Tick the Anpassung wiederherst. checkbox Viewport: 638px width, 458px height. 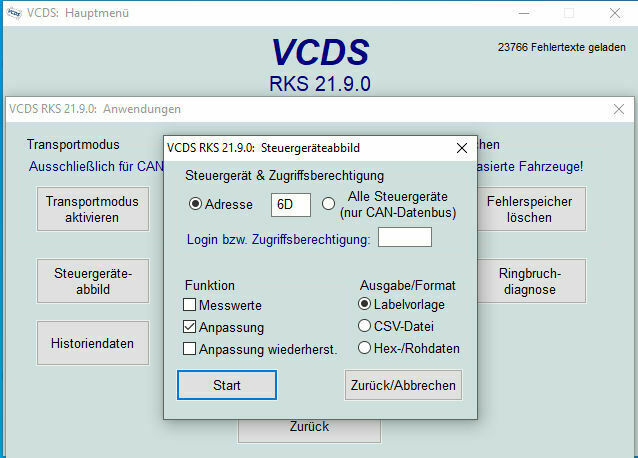189,349
